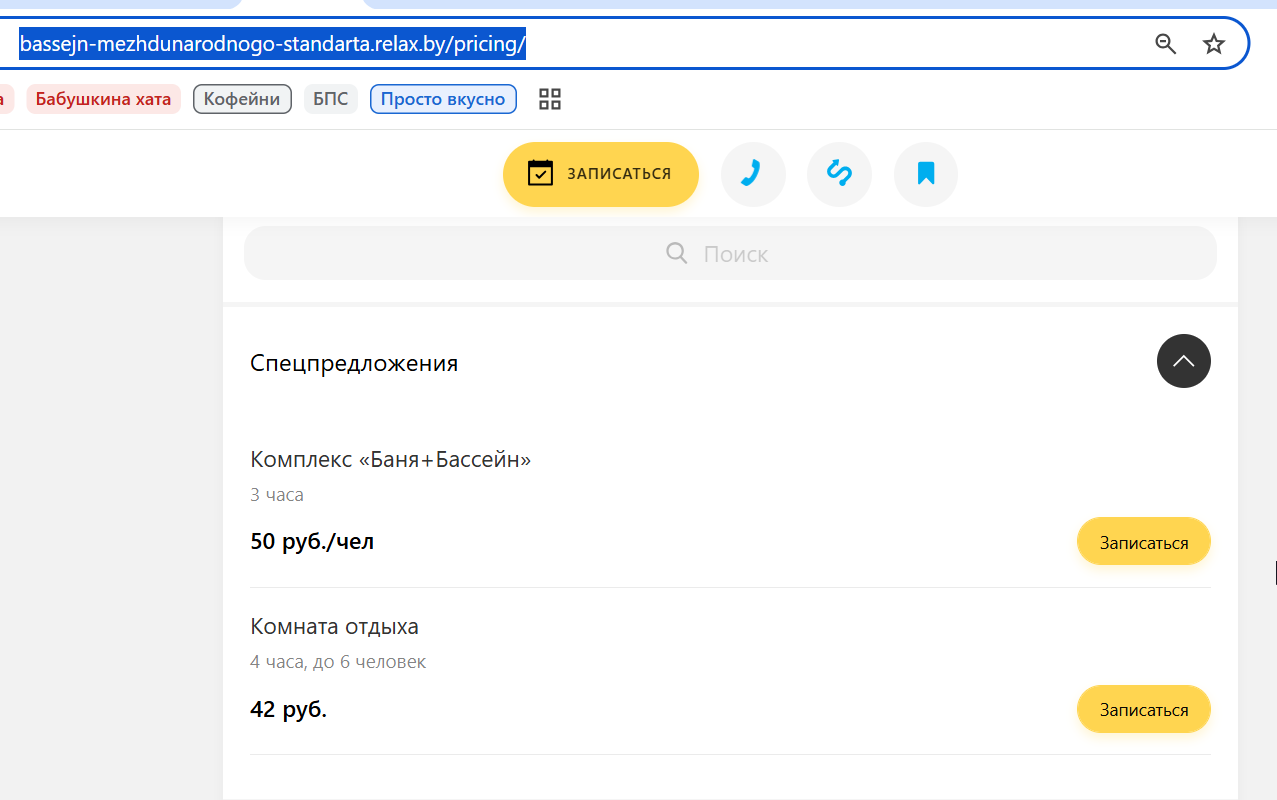Select the Комната отдыха service title
The height and width of the screenshot is (800, 1277).
pyautogui.click(x=334, y=627)
